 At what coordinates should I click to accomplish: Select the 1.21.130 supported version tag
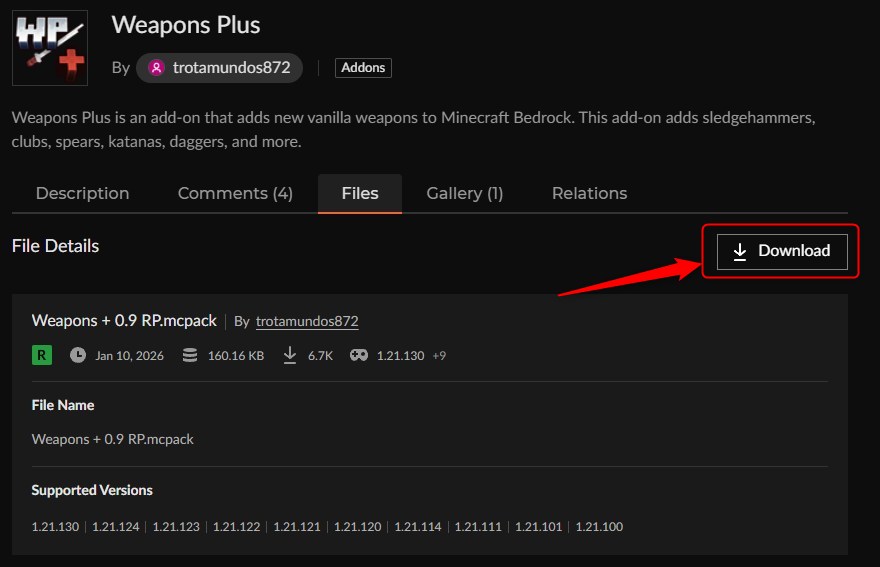pos(55,527)
